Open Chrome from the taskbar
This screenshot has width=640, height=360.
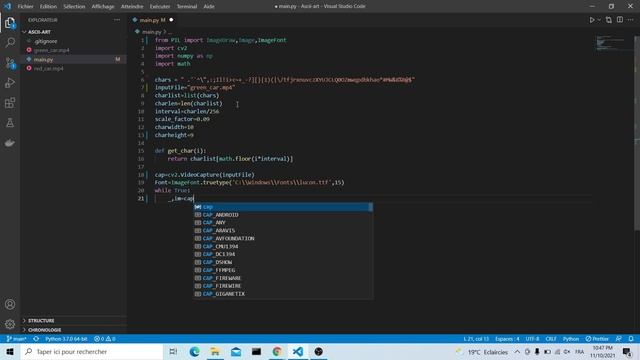(x=277, y=351)
